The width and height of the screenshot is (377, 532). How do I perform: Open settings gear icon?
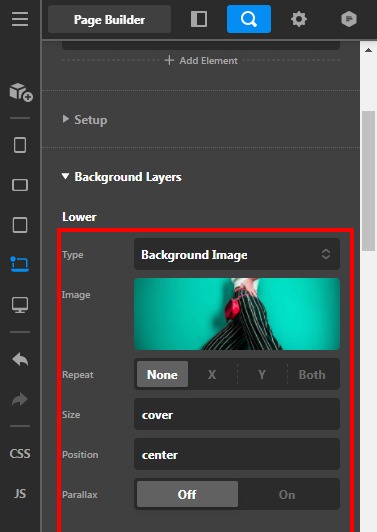point(299,19)
